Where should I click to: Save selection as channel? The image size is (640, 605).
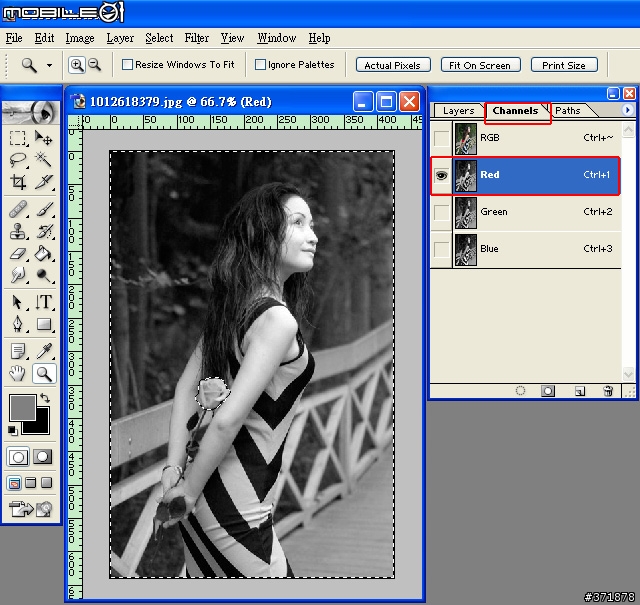548,391
